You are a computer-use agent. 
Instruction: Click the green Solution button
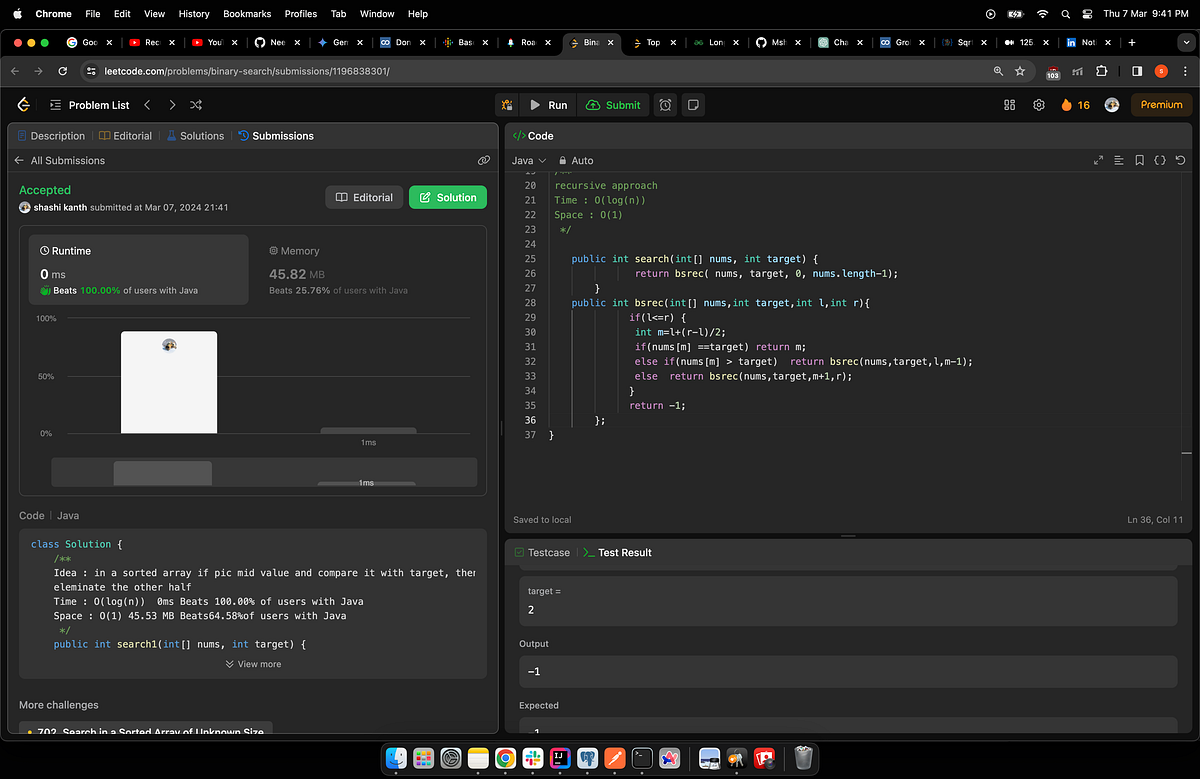click(x=448, y=197)
